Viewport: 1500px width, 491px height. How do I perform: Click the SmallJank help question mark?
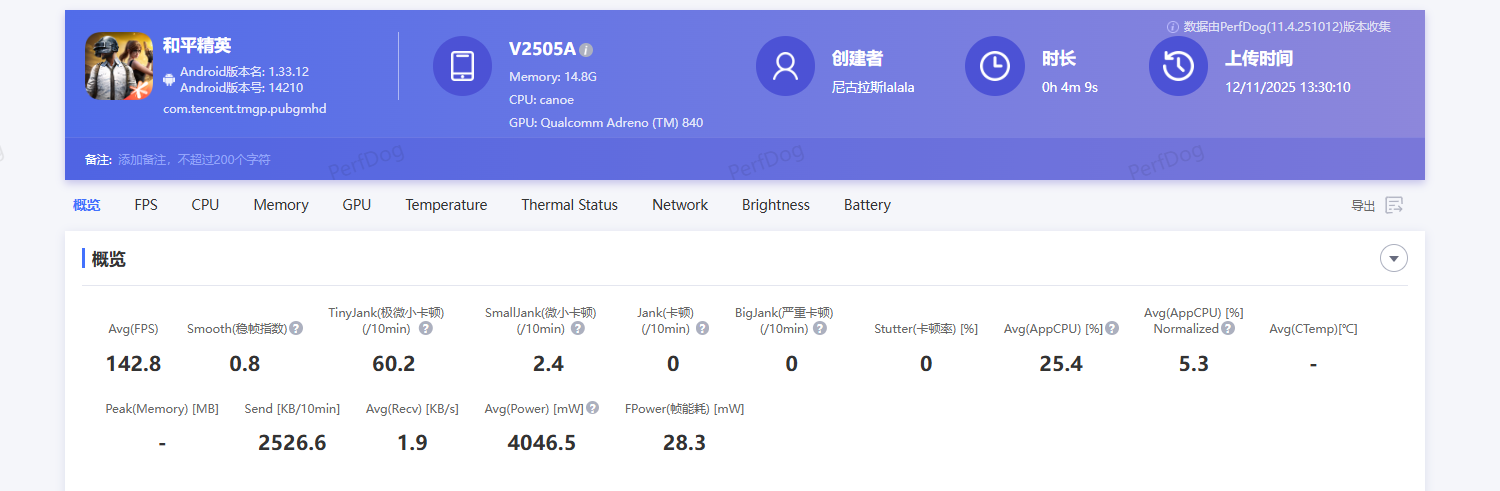(x=578, y=328)
